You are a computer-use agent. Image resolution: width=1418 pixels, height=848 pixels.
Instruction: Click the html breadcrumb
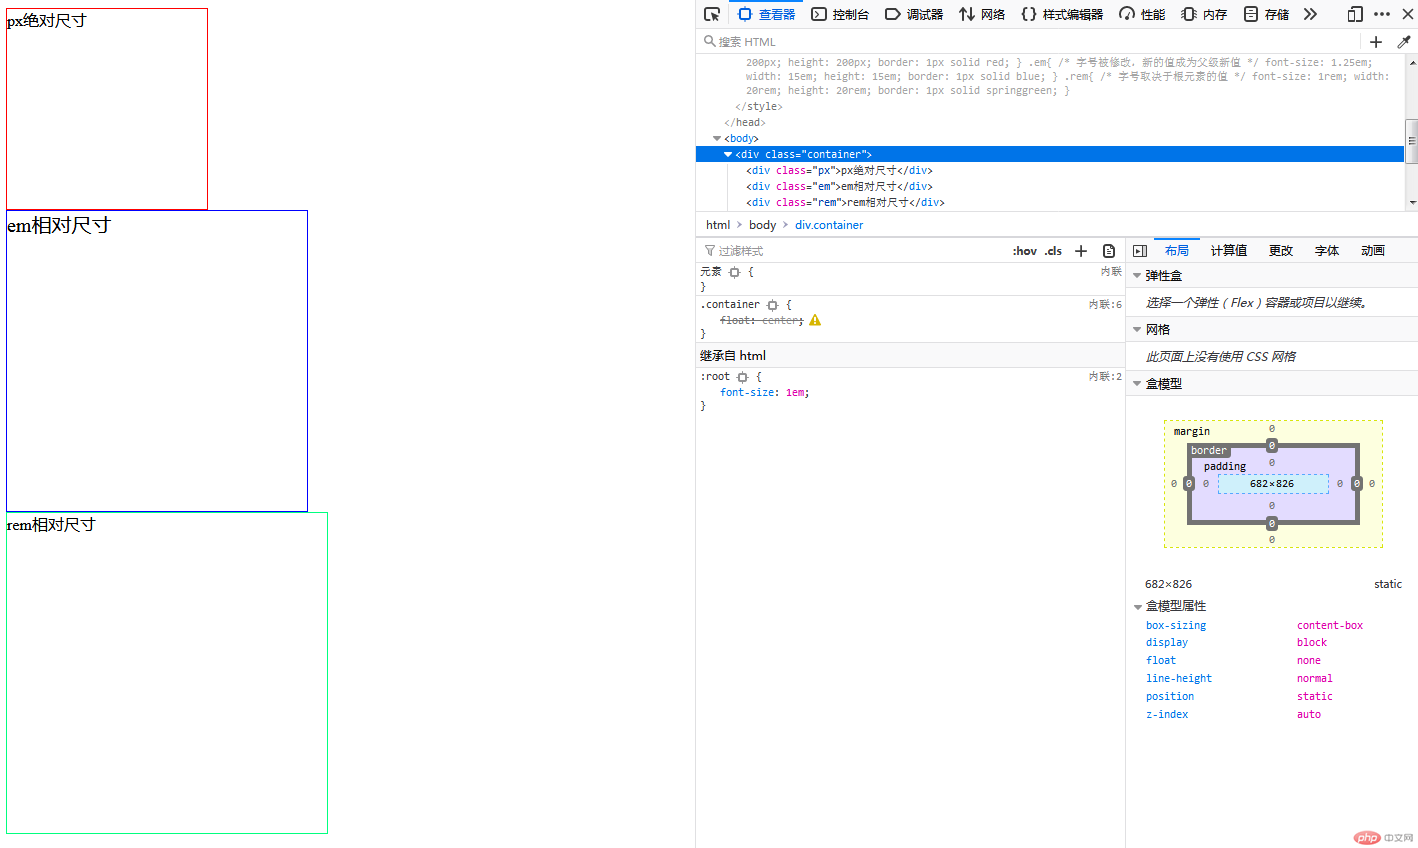tap(718, 225)
